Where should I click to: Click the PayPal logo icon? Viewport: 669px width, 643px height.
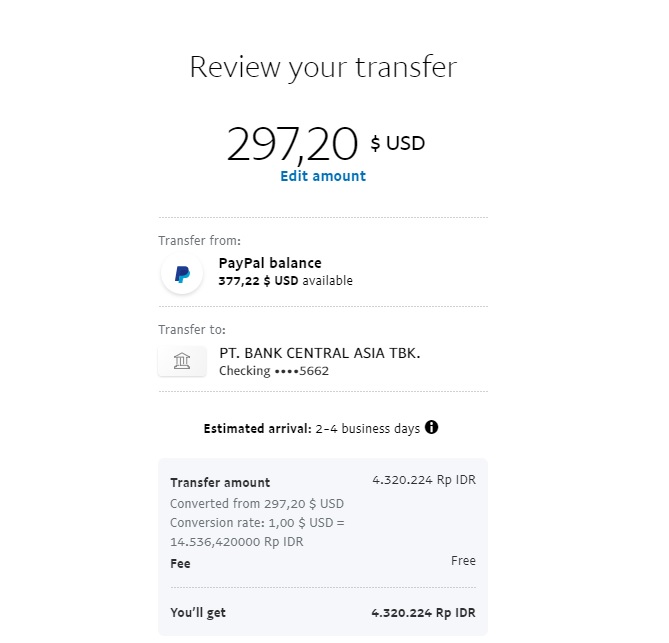182,274
